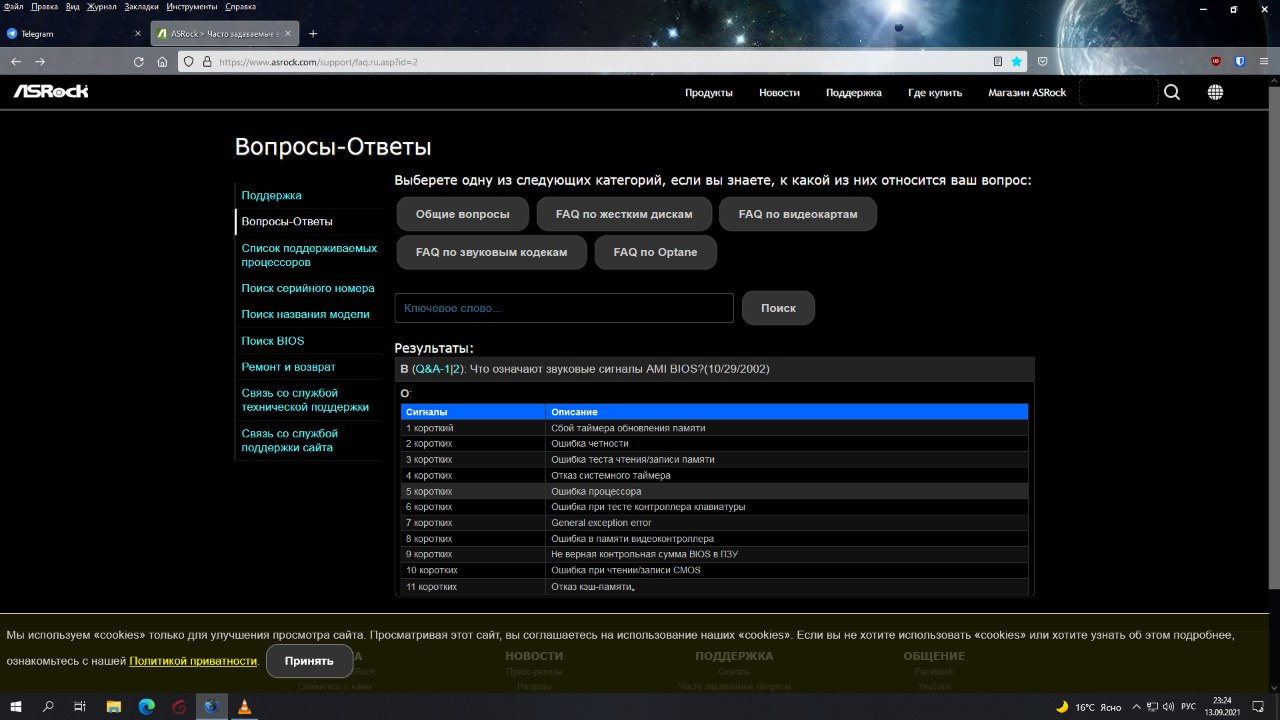This screenshot has width=1280, height=720.
Task: Click FAQ по жестким дискам button
Action: tap(624, 214)
